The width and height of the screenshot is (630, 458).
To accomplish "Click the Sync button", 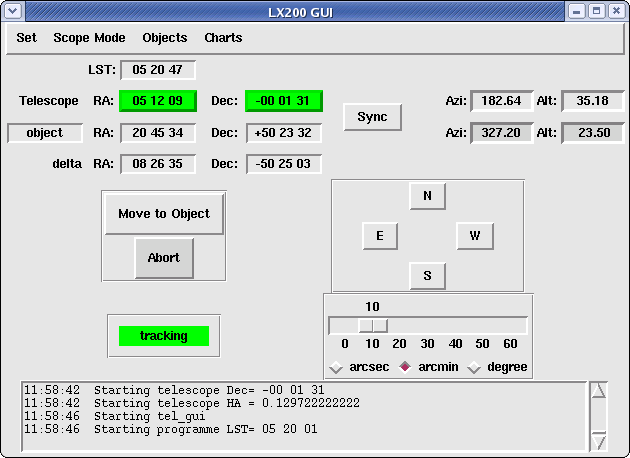I will coord(372,116).
